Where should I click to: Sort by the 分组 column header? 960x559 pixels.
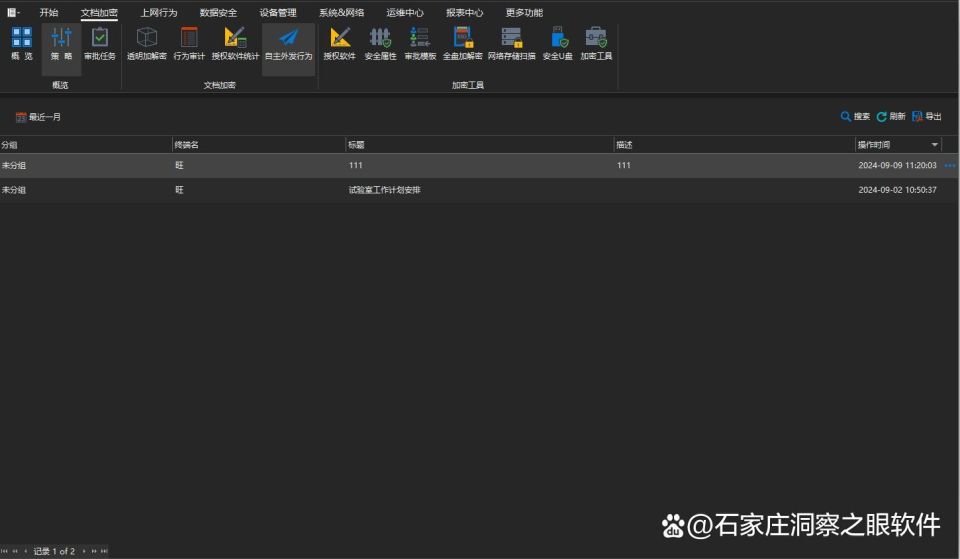pos(86,144)
